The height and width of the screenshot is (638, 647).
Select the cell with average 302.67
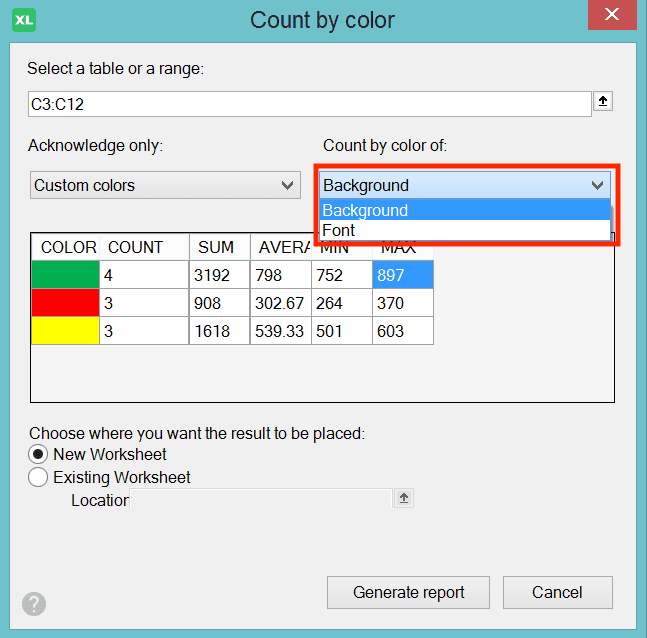(x=281, y=302)
